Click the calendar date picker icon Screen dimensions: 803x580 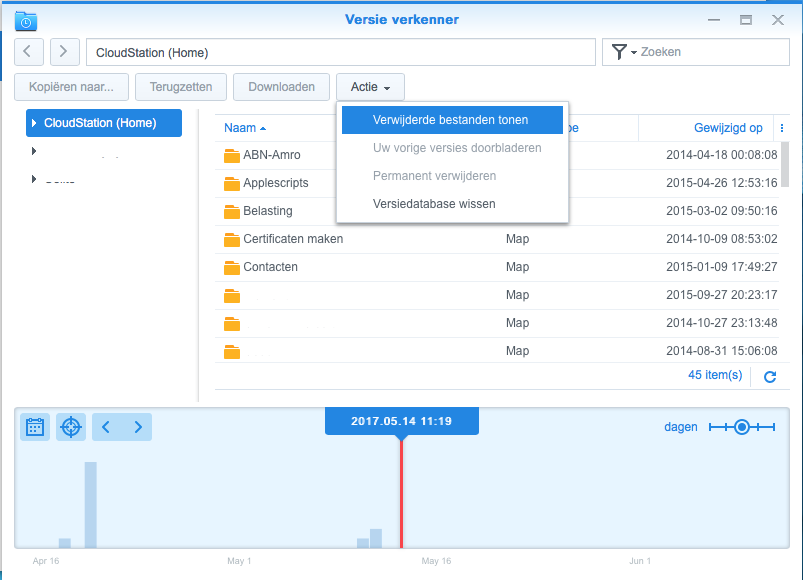(35, 427)
